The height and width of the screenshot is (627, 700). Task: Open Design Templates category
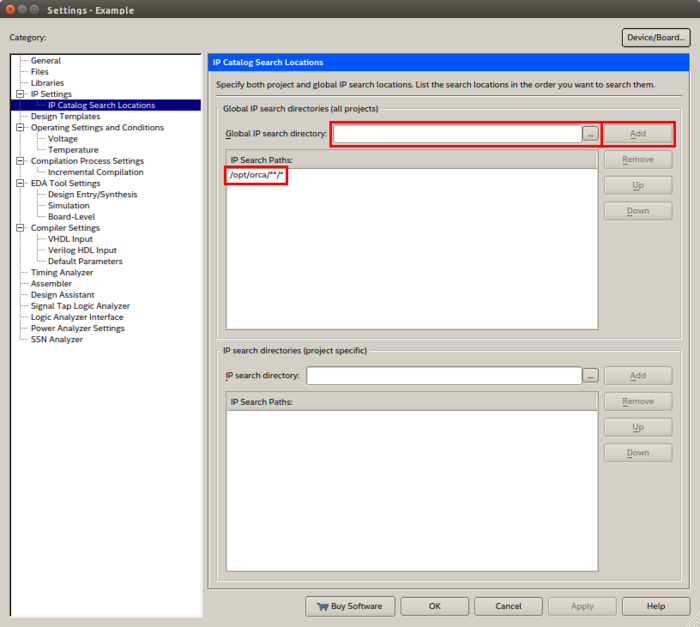point(65,116)
